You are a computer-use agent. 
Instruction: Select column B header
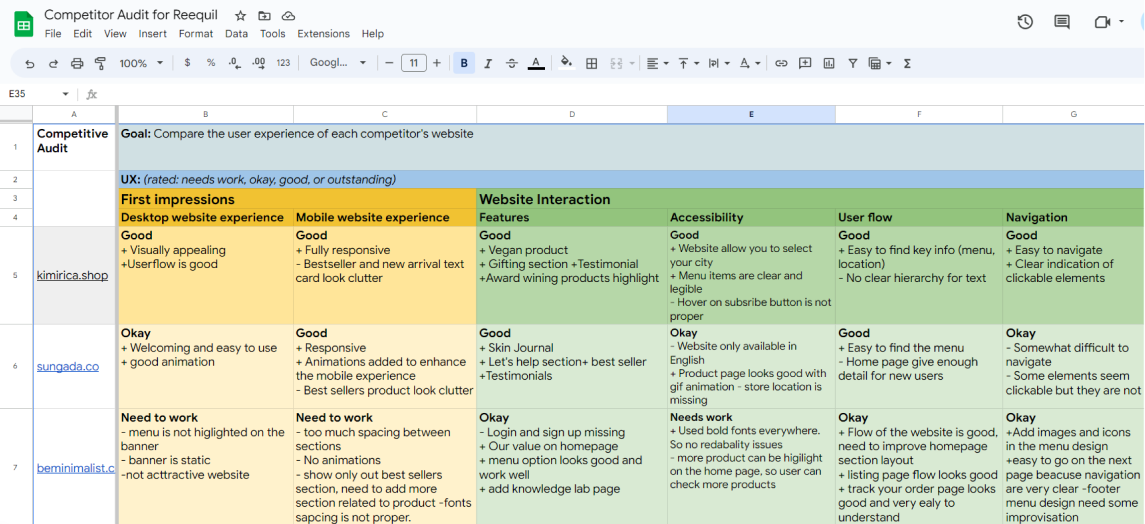[206, 115]
